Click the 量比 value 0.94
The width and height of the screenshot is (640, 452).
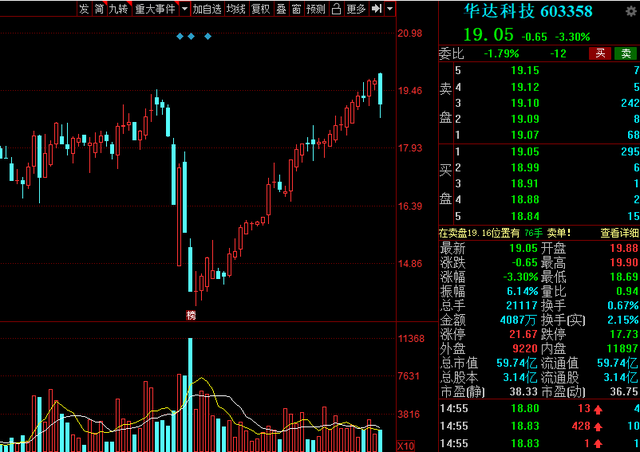[x=627, y=291]
